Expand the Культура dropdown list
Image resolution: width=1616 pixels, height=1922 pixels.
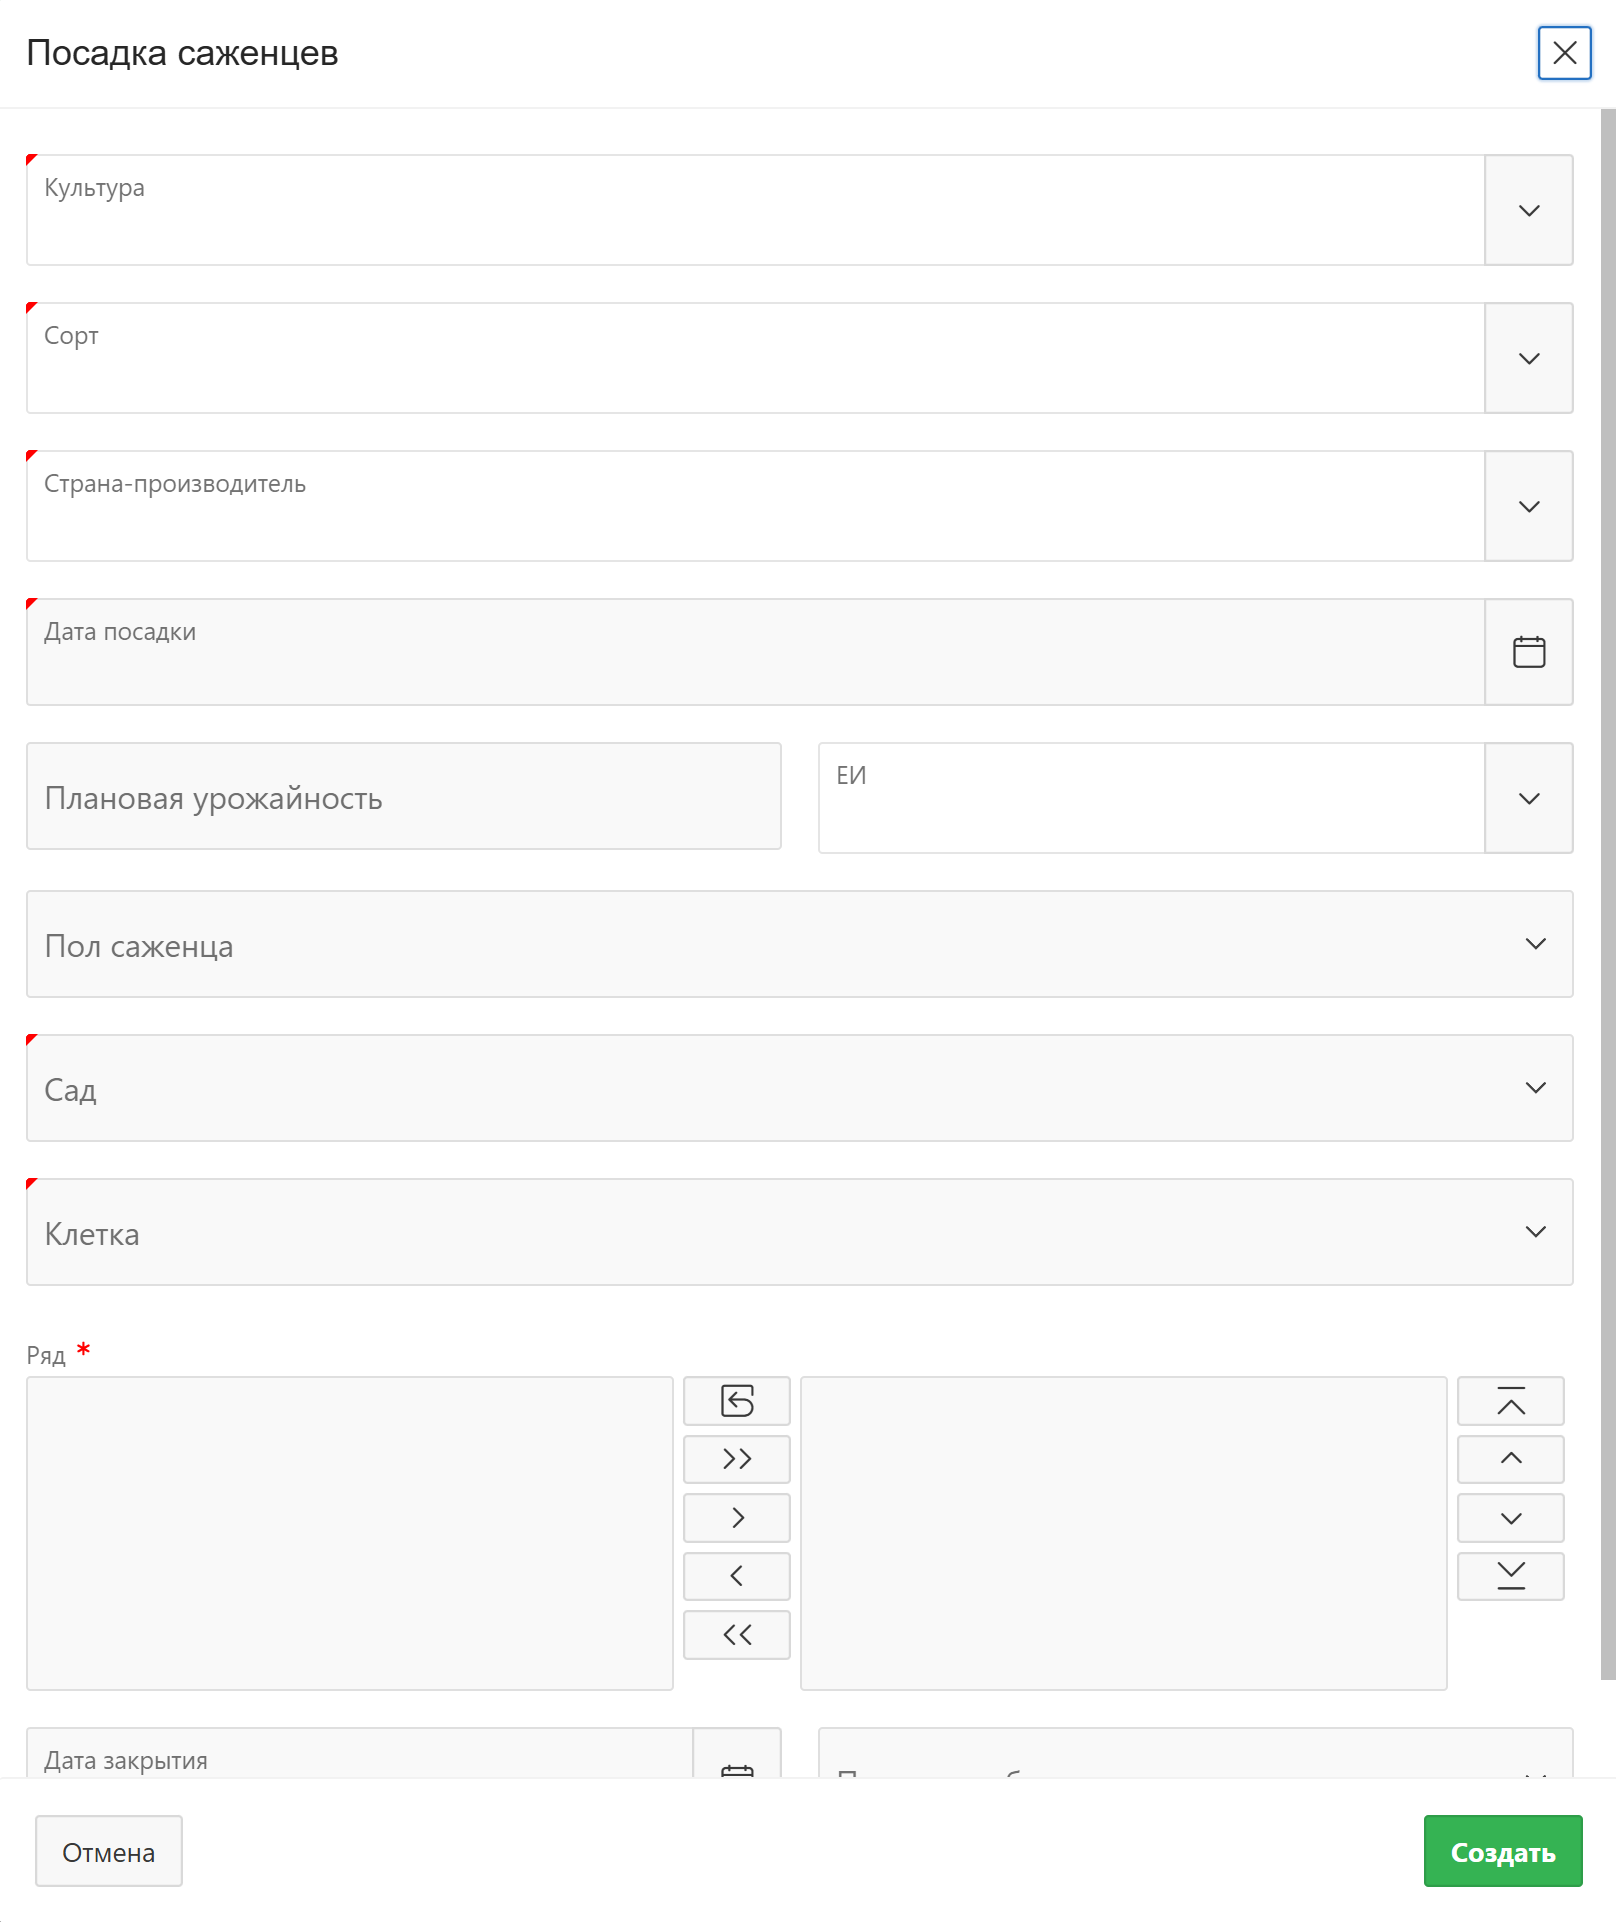(1528, 210)
